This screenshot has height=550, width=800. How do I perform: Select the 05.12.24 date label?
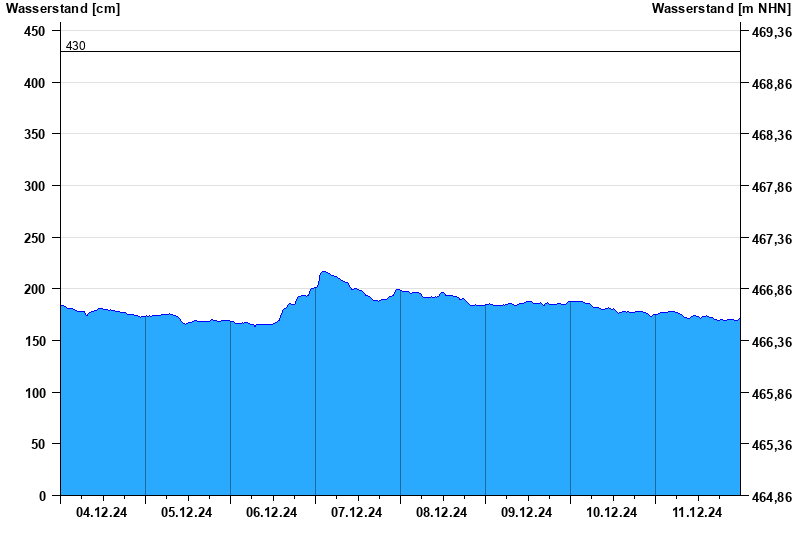point(187,513)
